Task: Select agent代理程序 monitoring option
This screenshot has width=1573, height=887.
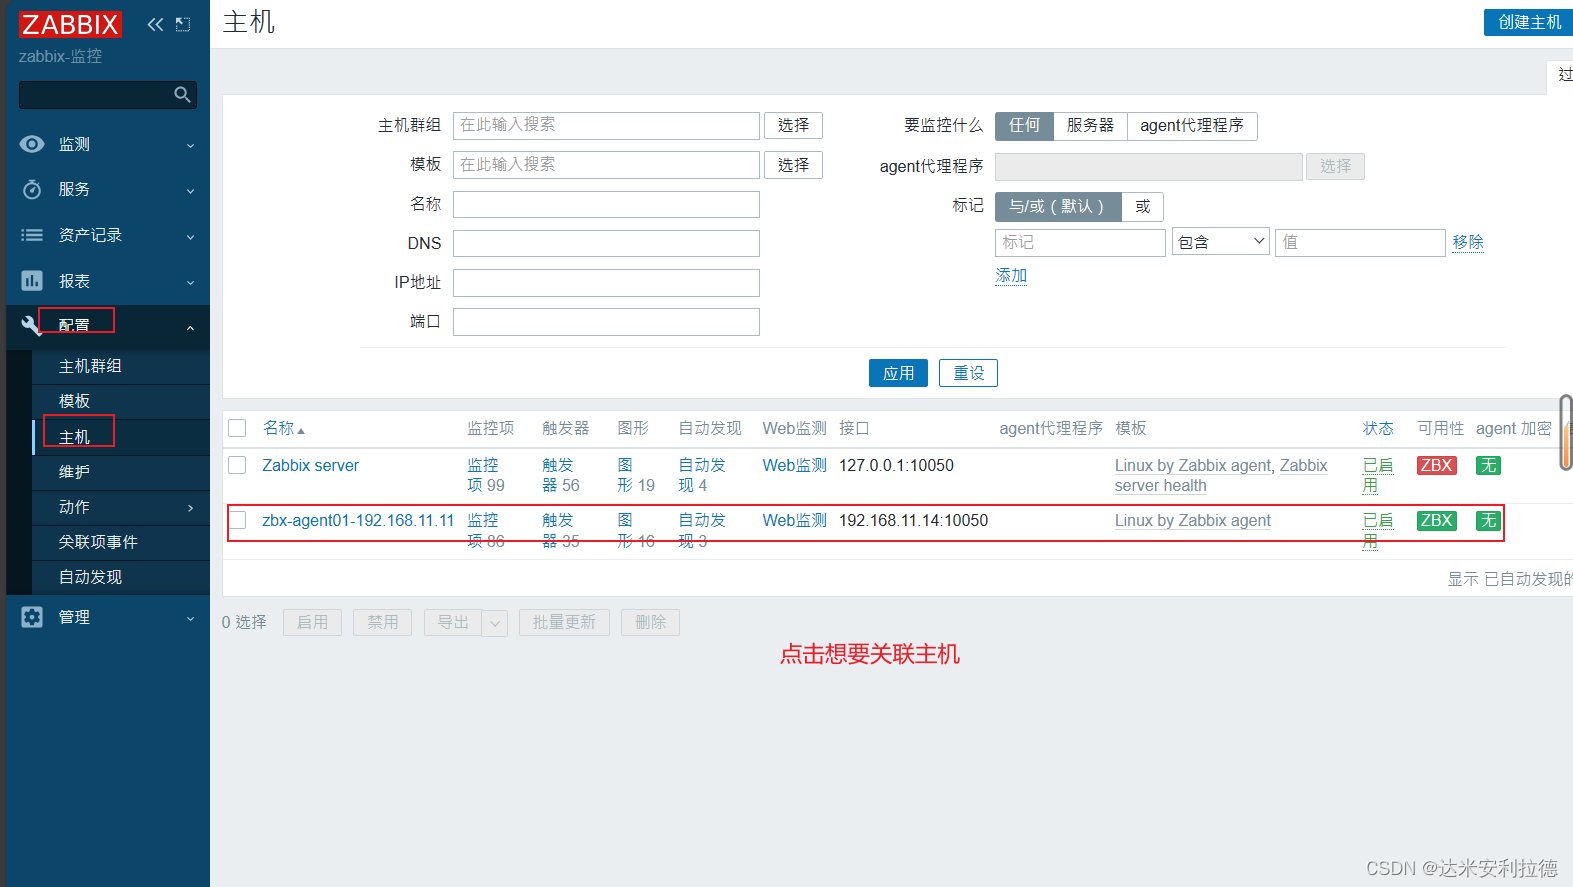Action: coord(1192,125)
